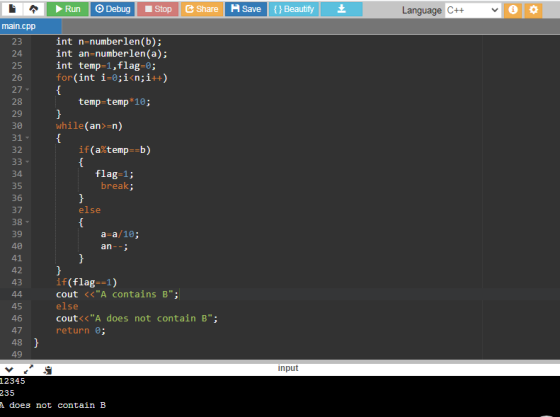Open the Language dropdown showing C++

473,10
